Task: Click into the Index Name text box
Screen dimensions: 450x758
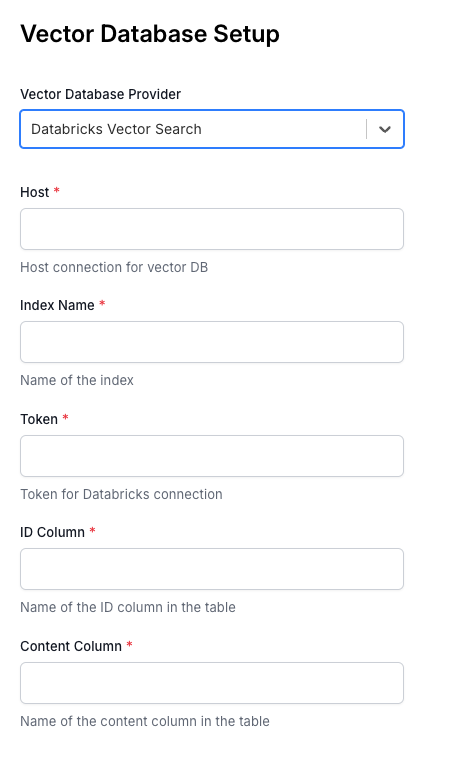Action: click(x=212, y=342)
